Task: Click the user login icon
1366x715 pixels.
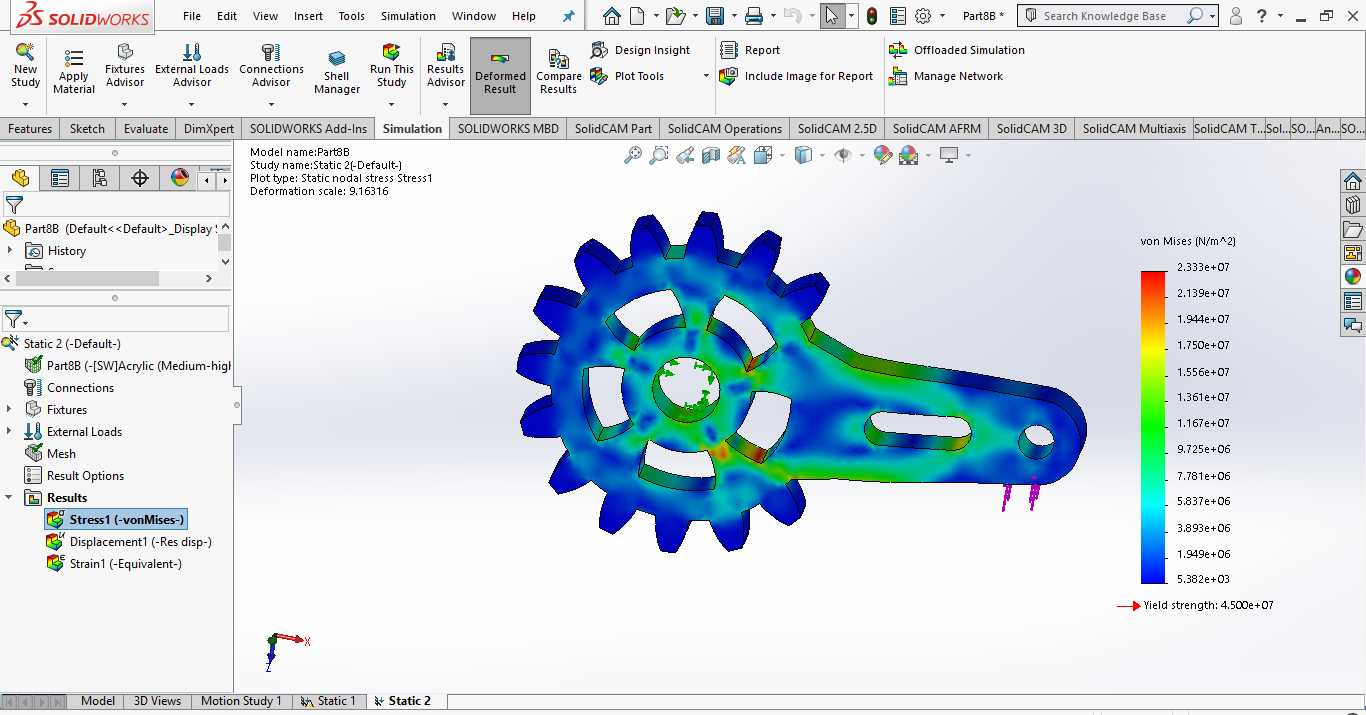Action: 1237,16
